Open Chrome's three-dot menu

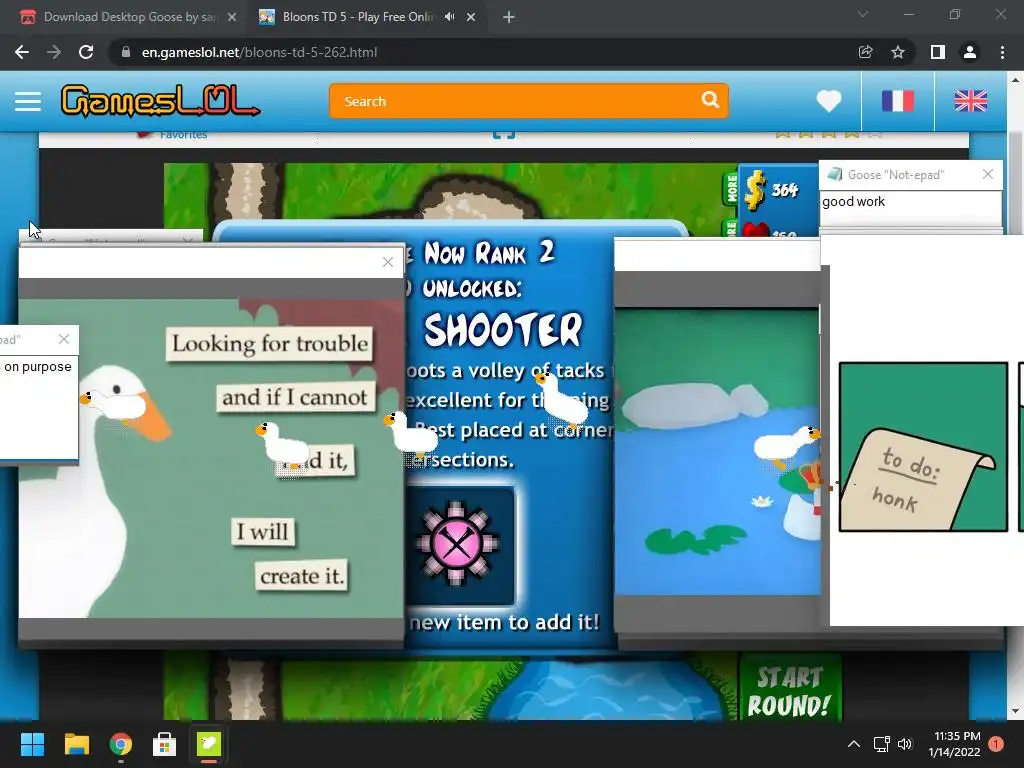pos(1002,52)
